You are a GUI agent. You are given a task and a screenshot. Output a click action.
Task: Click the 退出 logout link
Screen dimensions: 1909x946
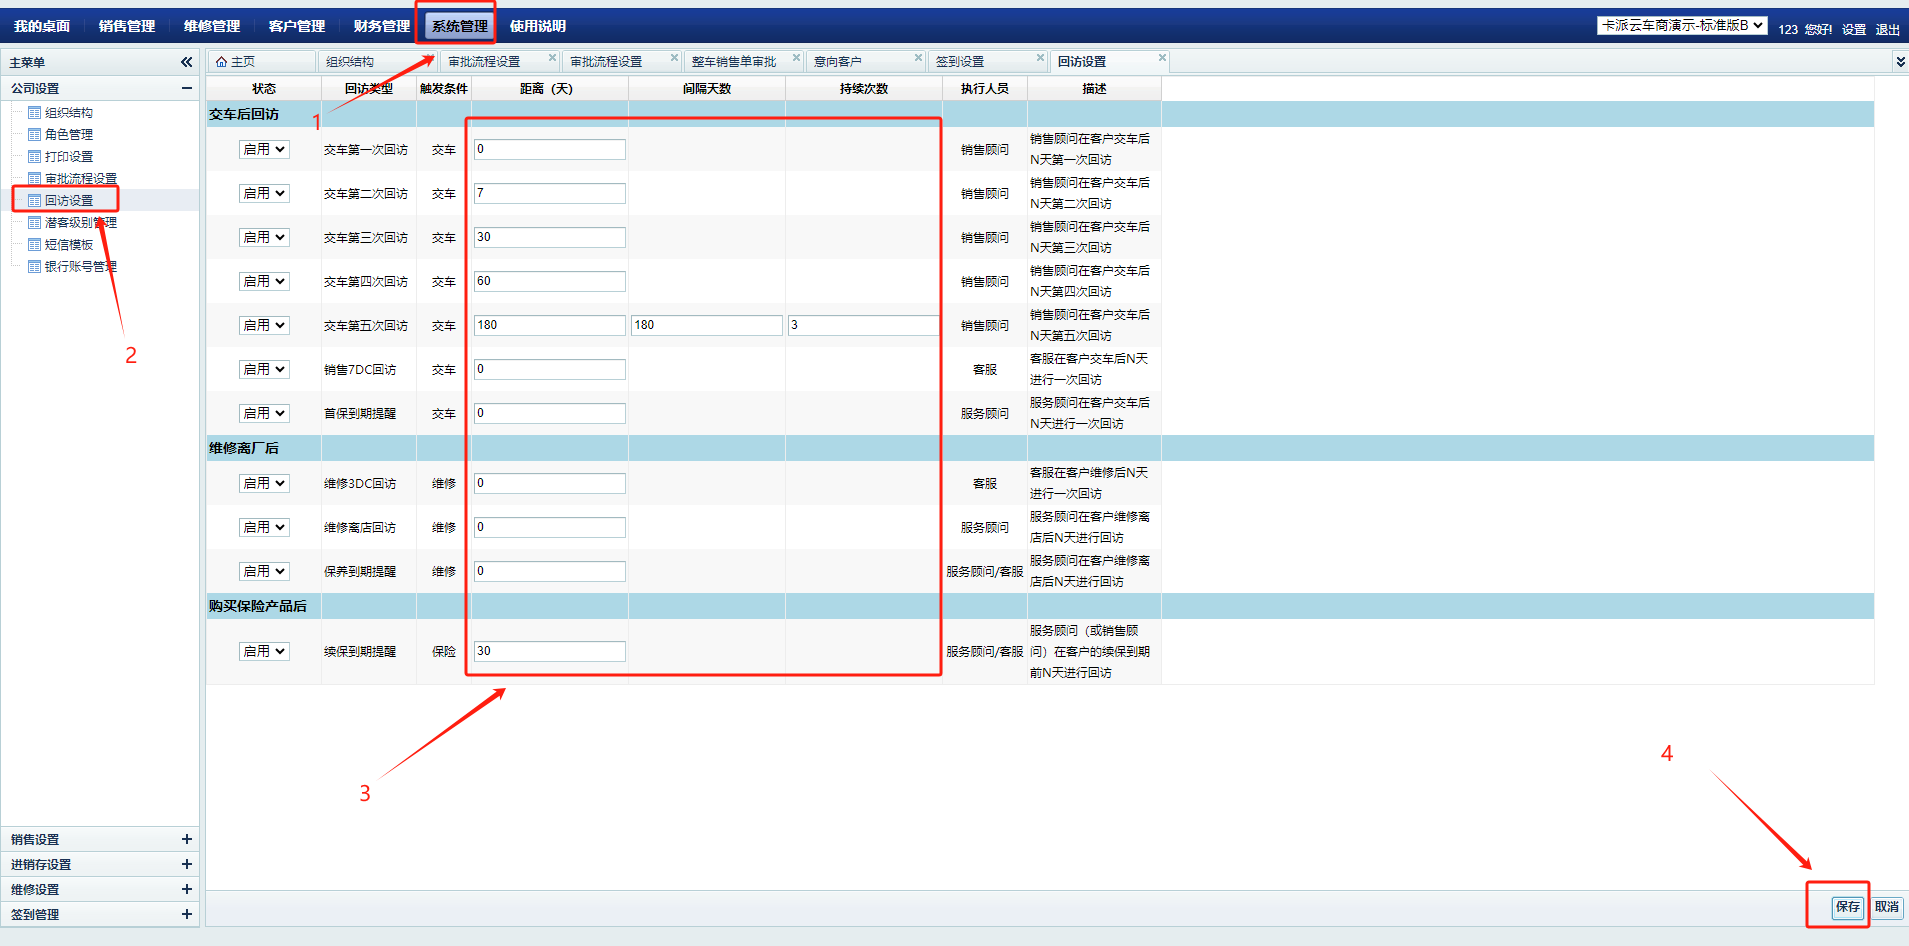tap(1887, 30)
